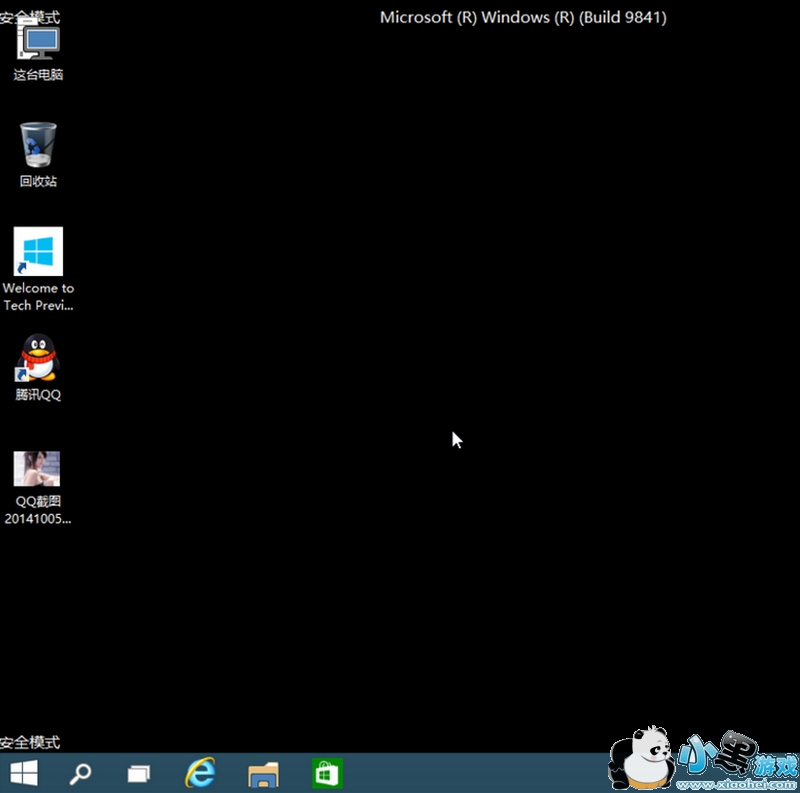Click the Welcome to Tech Preview shortcut icon
The image size is (800, 793).
pyautogui.click(x=38, y=251)
